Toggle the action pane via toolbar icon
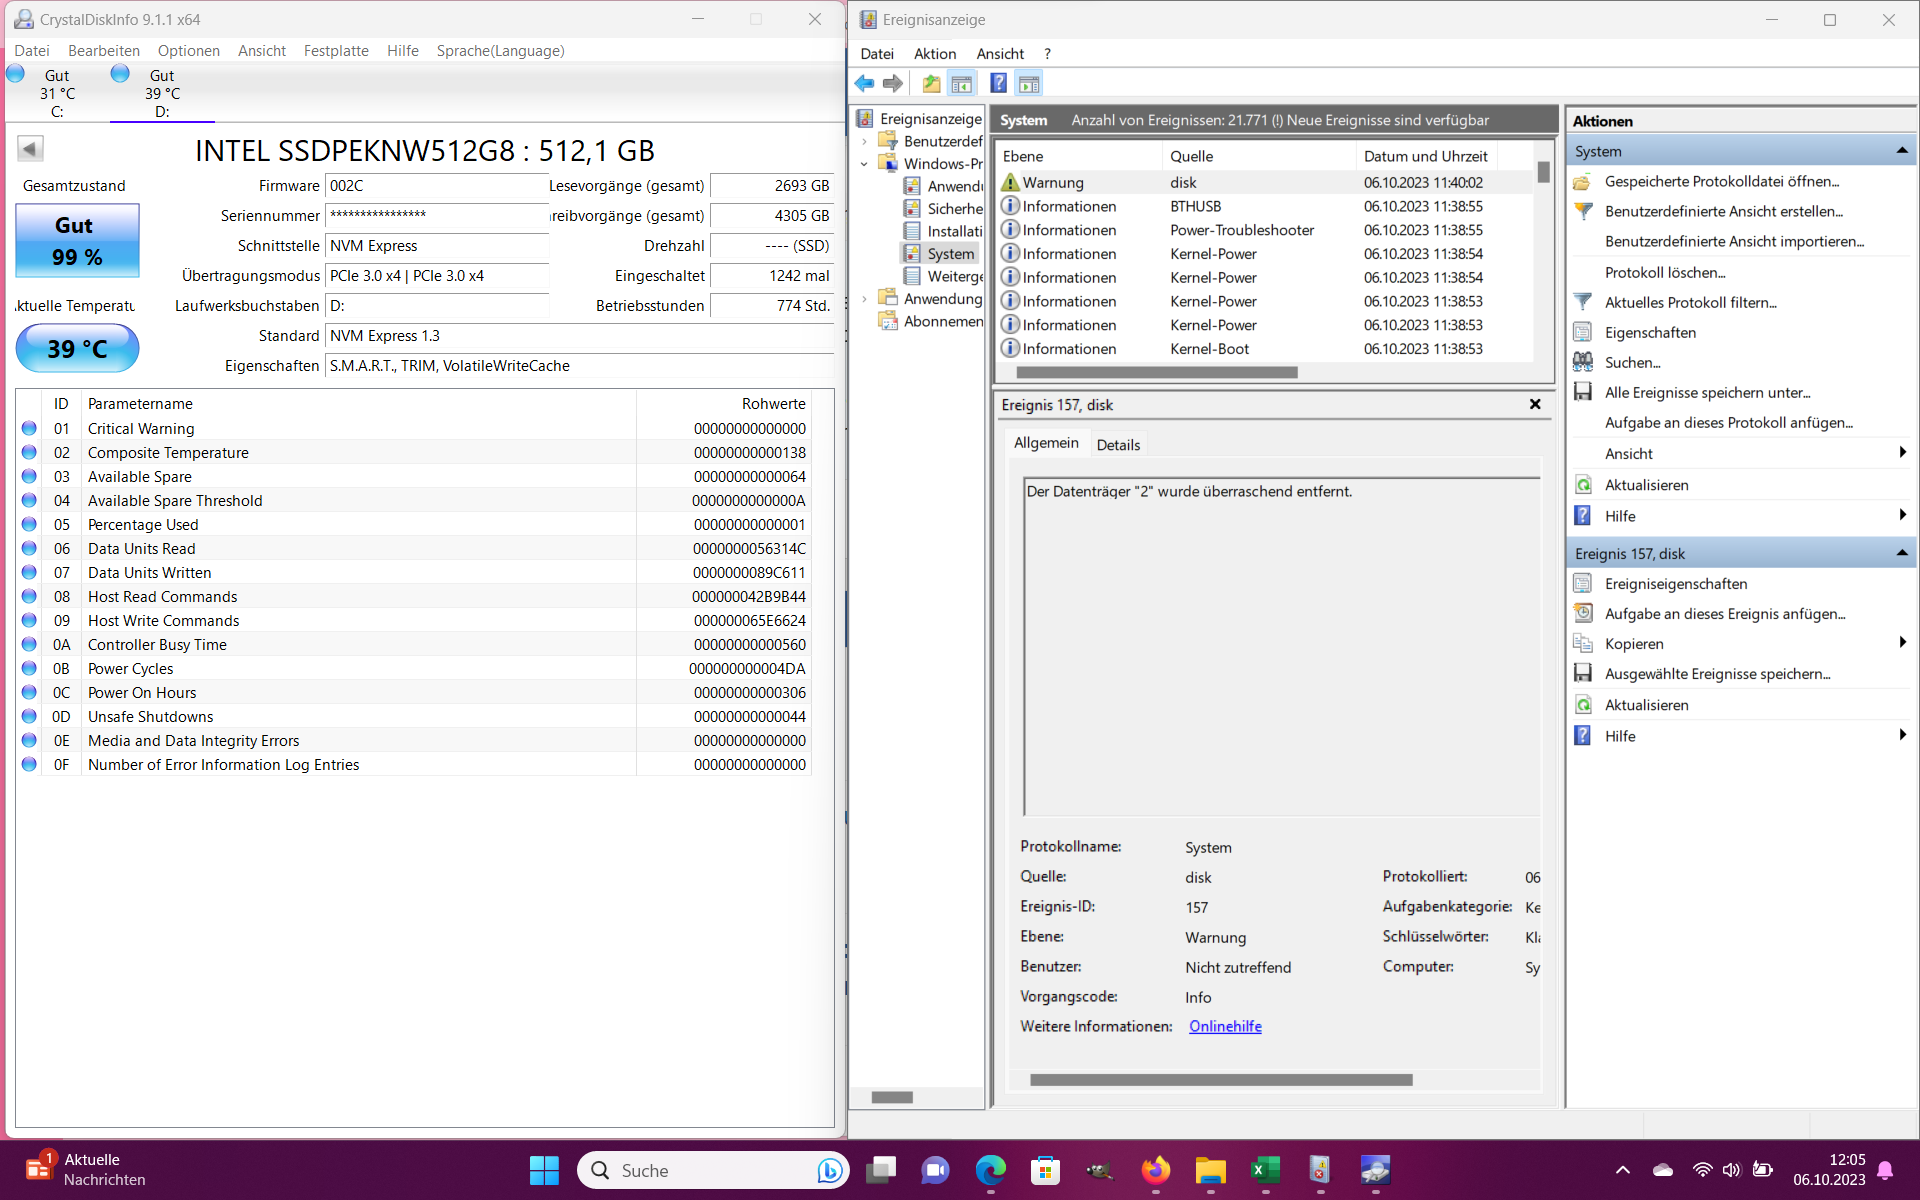Image resolution: width=1920 pixels, height=1200 pixels. [1029, 83]
